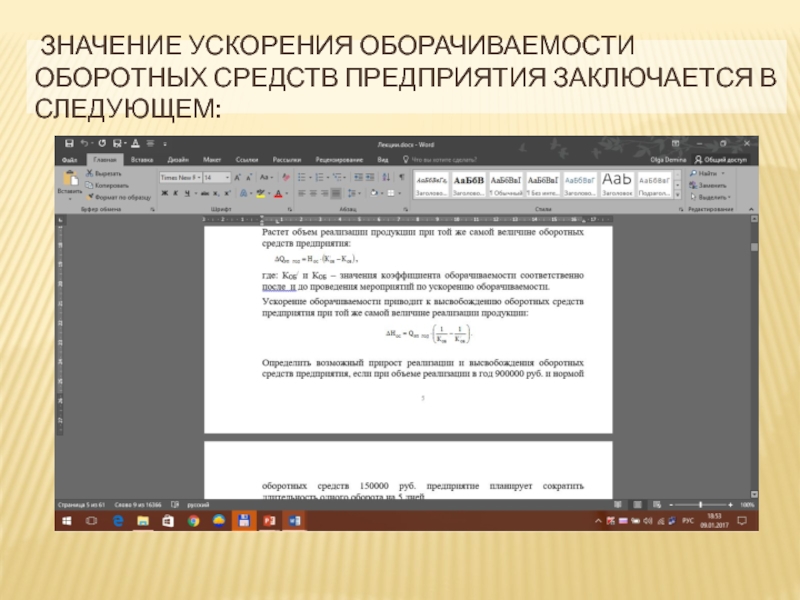
Task: Toggle italic formatting (К)
Action: (x=176, y=193)
